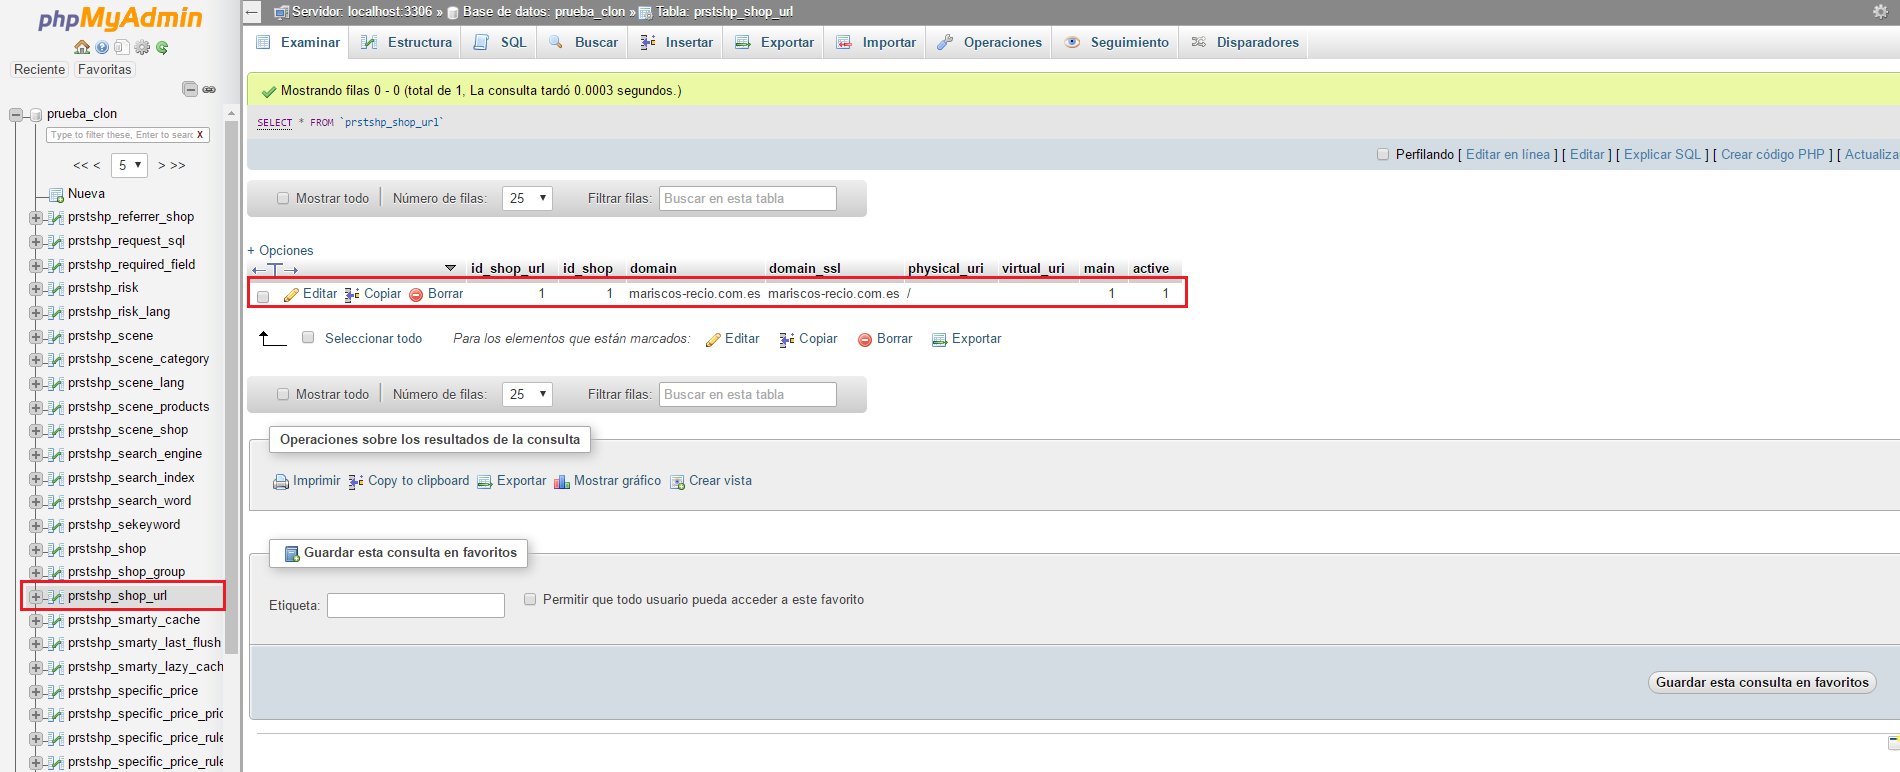
Task: Clear the table filter with X
Action: (200, 135)
